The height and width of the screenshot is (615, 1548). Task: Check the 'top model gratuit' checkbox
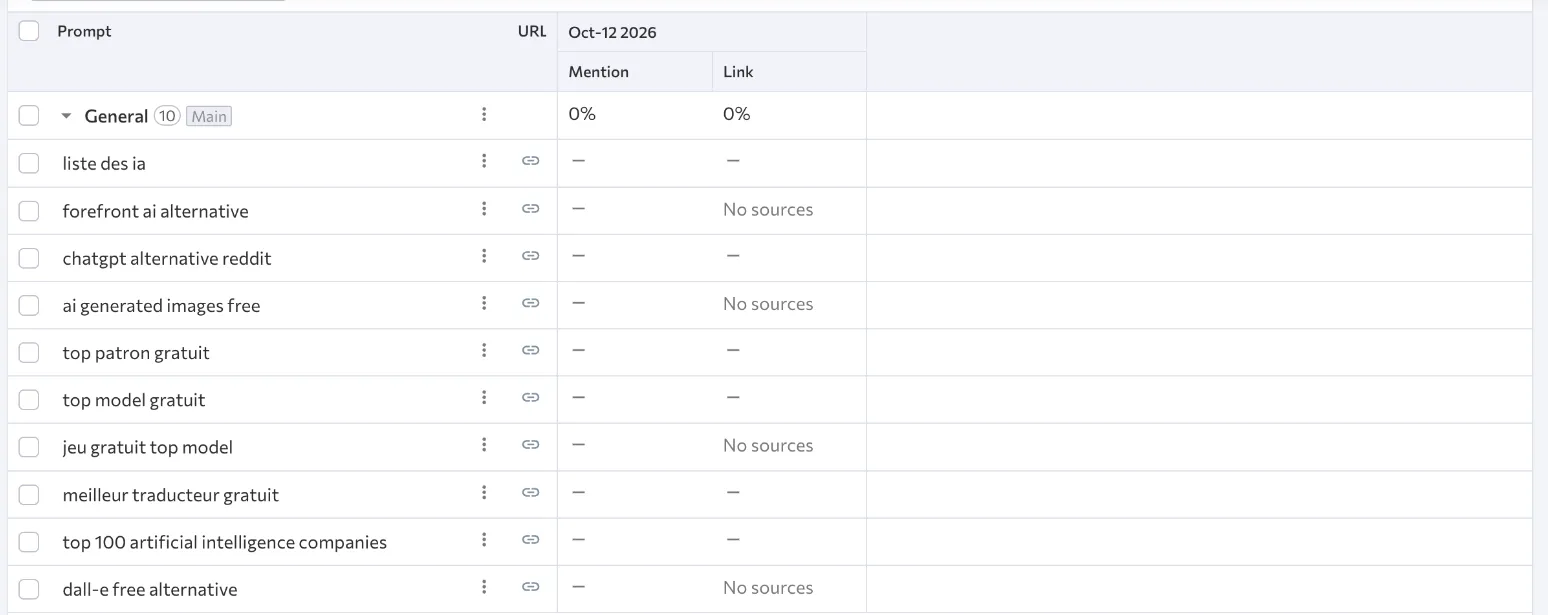29,400
